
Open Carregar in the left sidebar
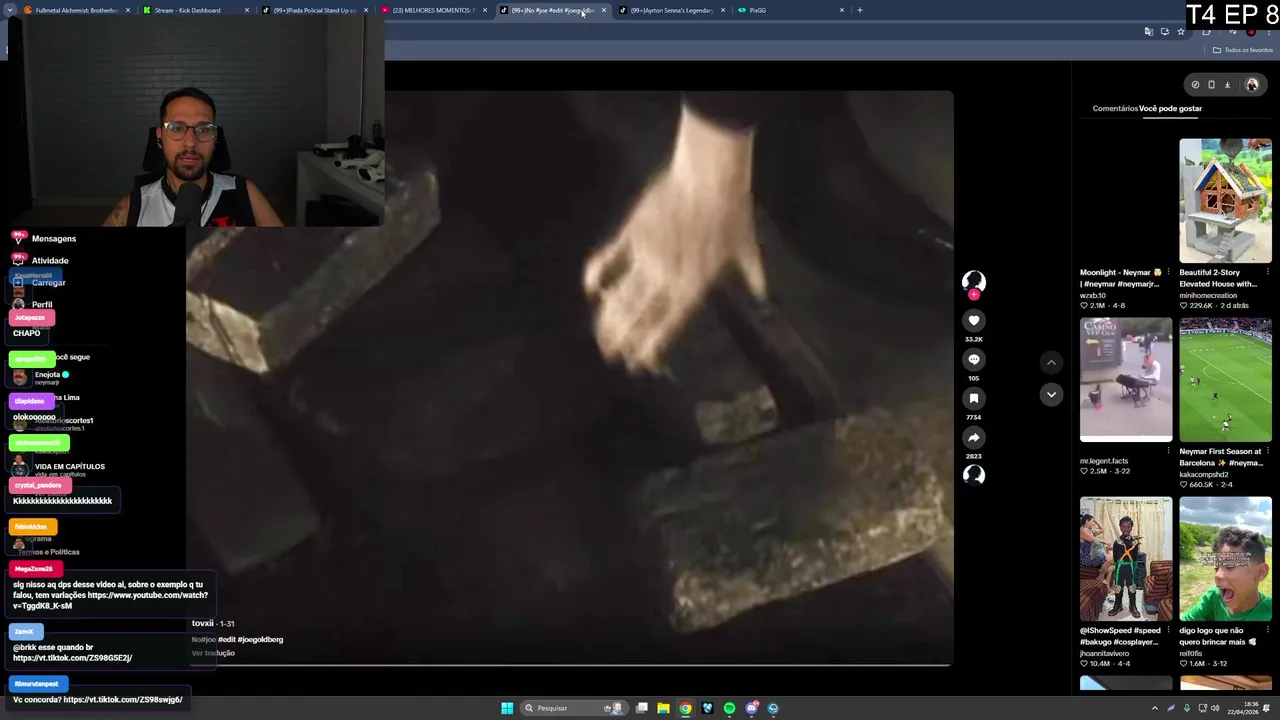pyautogui.click(x=48, y=283)
